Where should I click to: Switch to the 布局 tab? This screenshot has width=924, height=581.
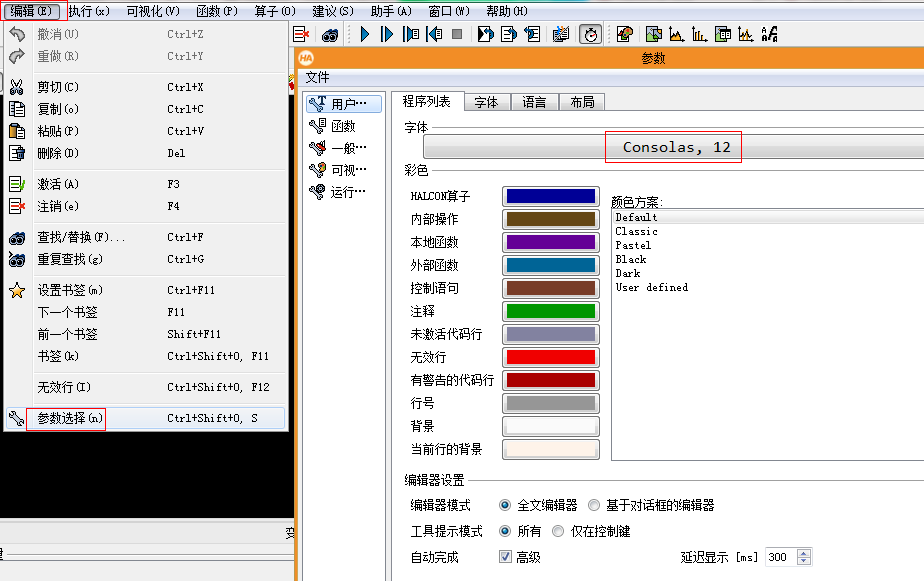pos(582,103)
